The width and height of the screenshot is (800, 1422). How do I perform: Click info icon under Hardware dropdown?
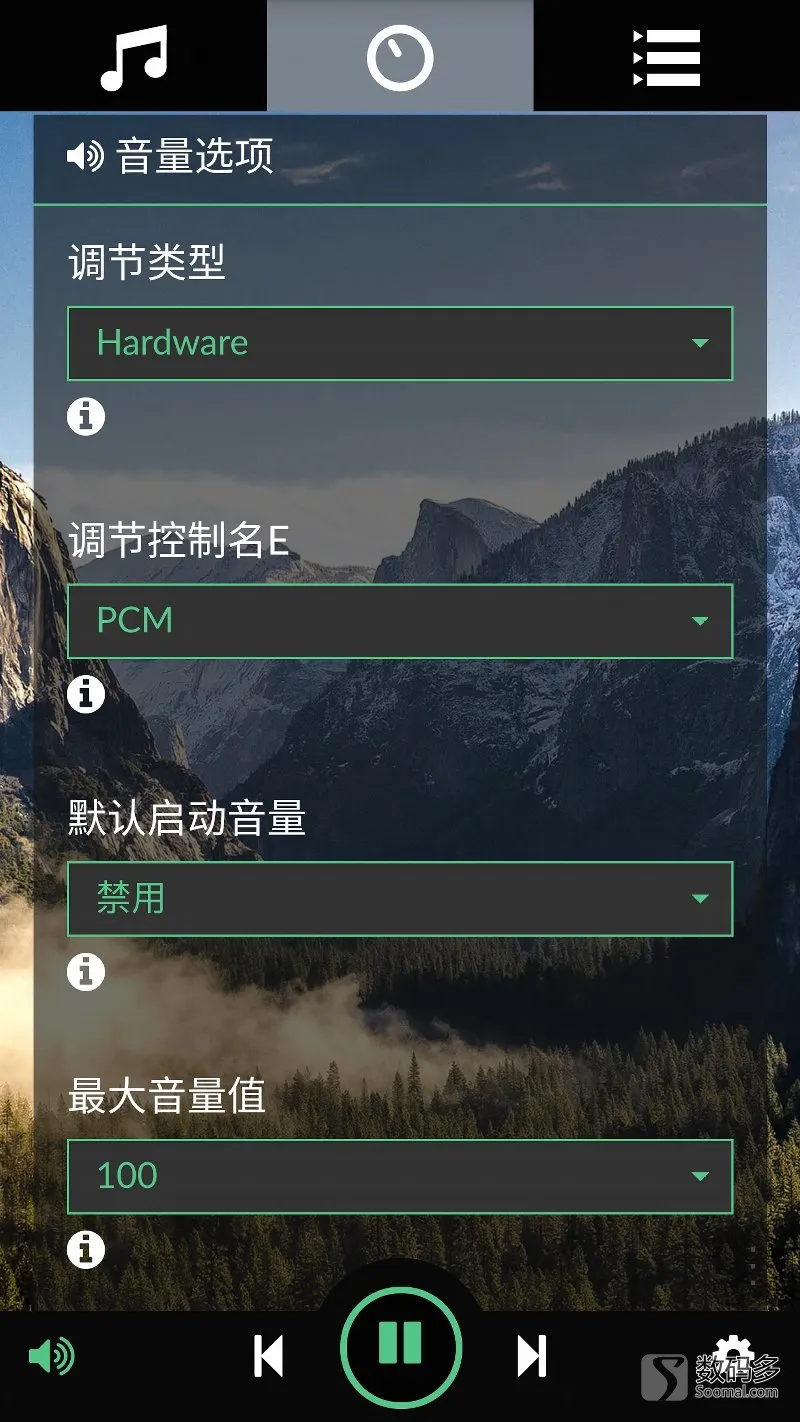[x=86, y=415]
